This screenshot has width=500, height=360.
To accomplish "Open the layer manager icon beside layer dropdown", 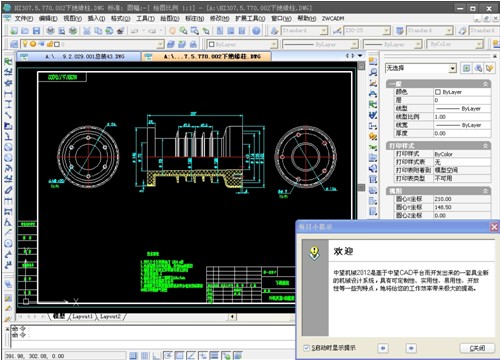I will [x=14, y=44].
